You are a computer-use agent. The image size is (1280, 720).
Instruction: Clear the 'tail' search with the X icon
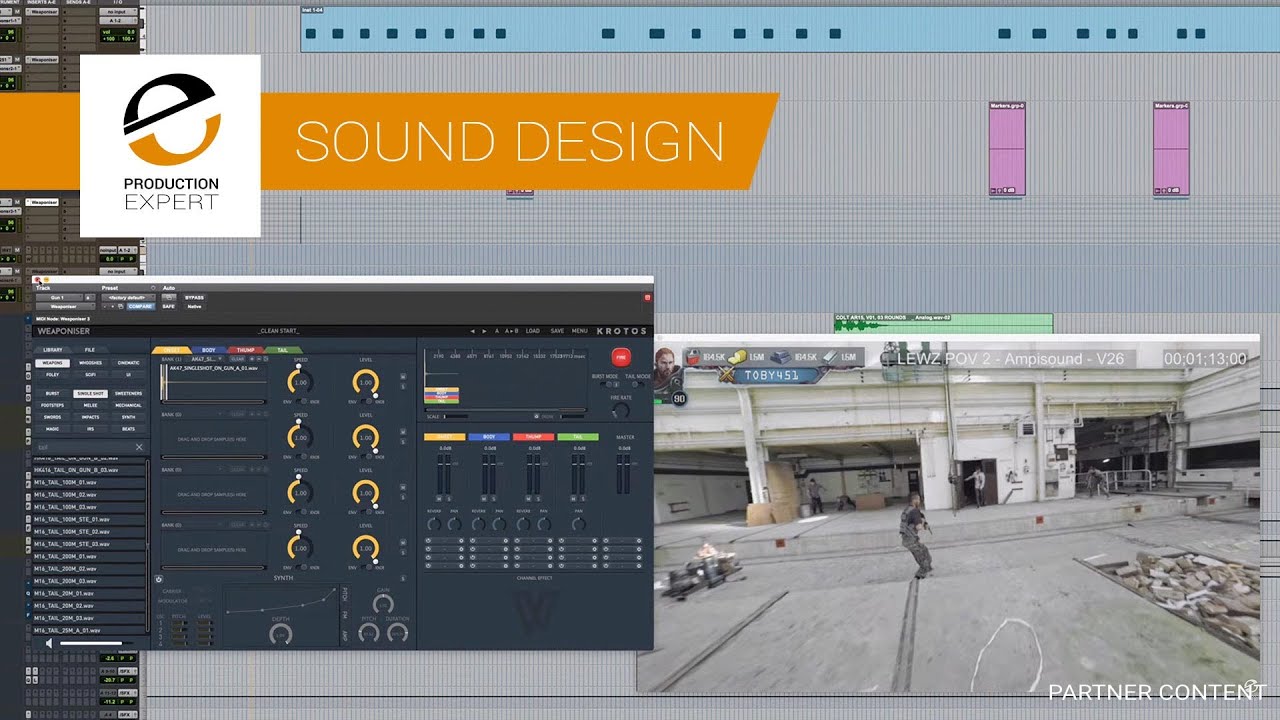[139, 447]
